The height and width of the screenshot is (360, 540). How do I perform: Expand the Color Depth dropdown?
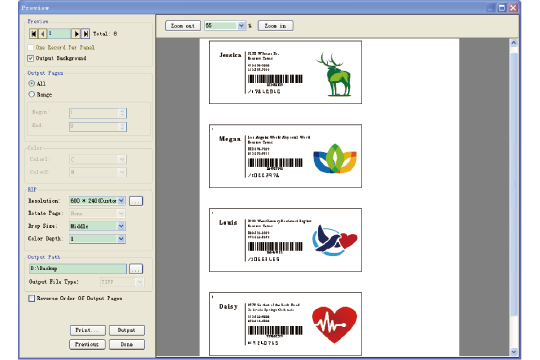(121, 239)
